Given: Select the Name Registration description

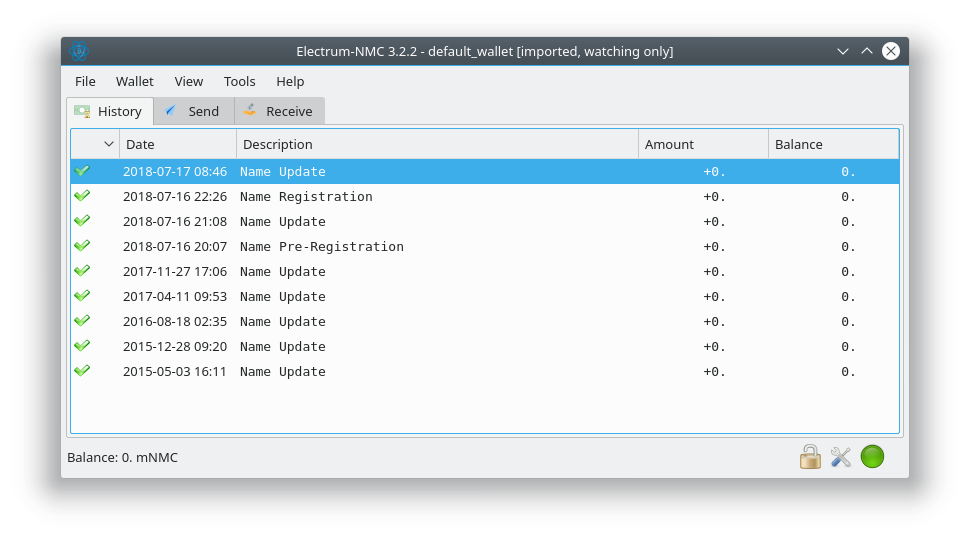Looking at the screenshot, I should [x=306, y=197].
